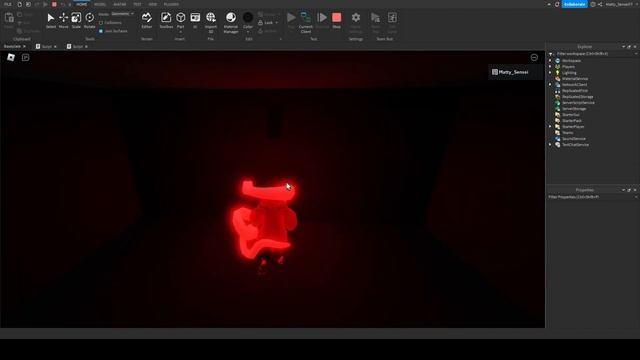Click the Workspace service icon
The height and width of the screenshot is (360, 640).
[x=558, y=61]
